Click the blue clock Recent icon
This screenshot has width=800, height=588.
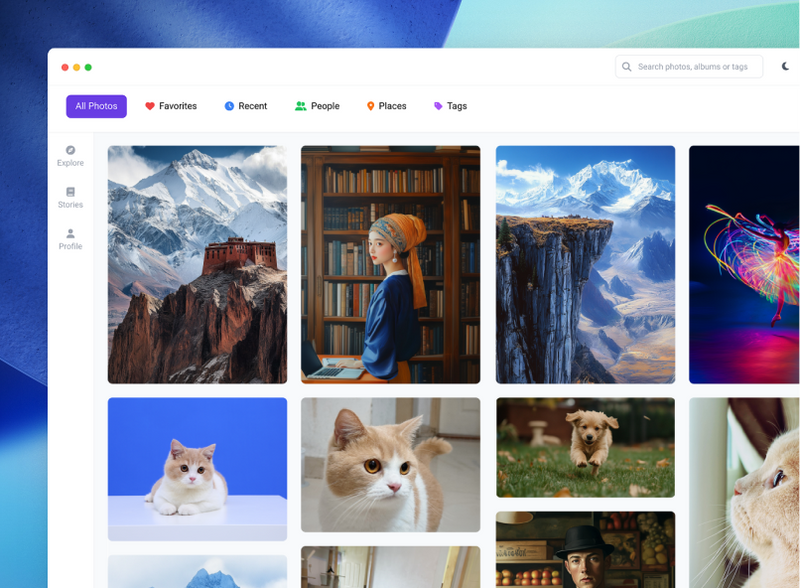pyautogui.click(x=229, y=106)
